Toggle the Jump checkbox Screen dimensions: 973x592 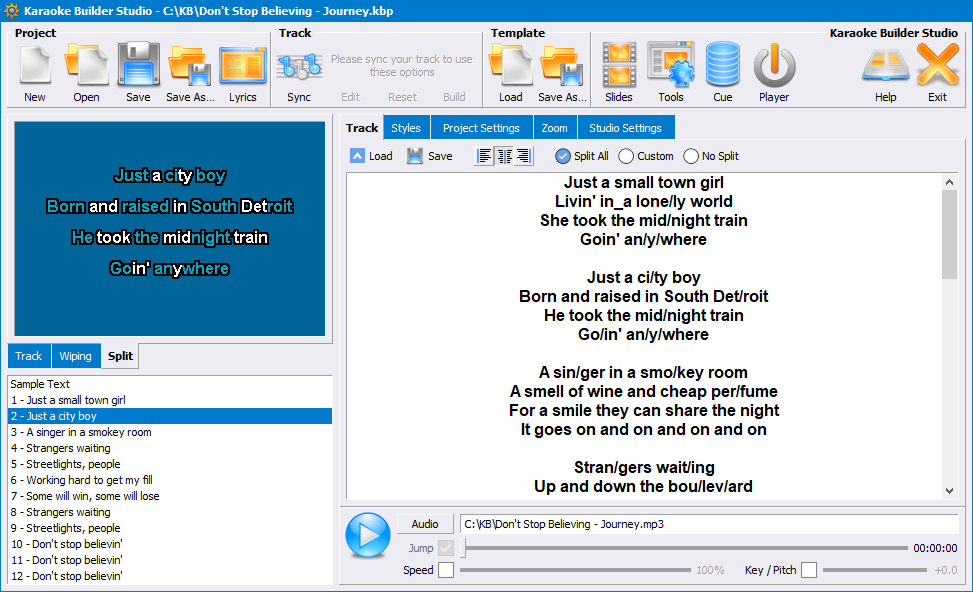446,548
